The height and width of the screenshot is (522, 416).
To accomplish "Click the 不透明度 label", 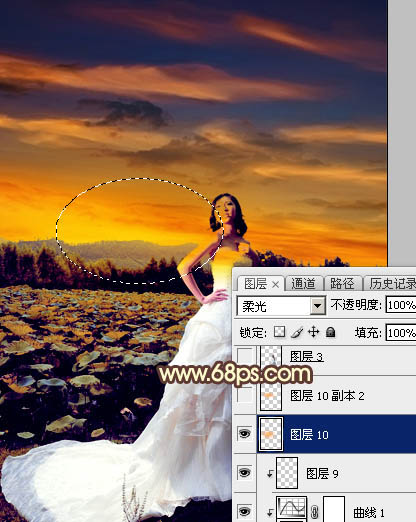I will 356,304.
